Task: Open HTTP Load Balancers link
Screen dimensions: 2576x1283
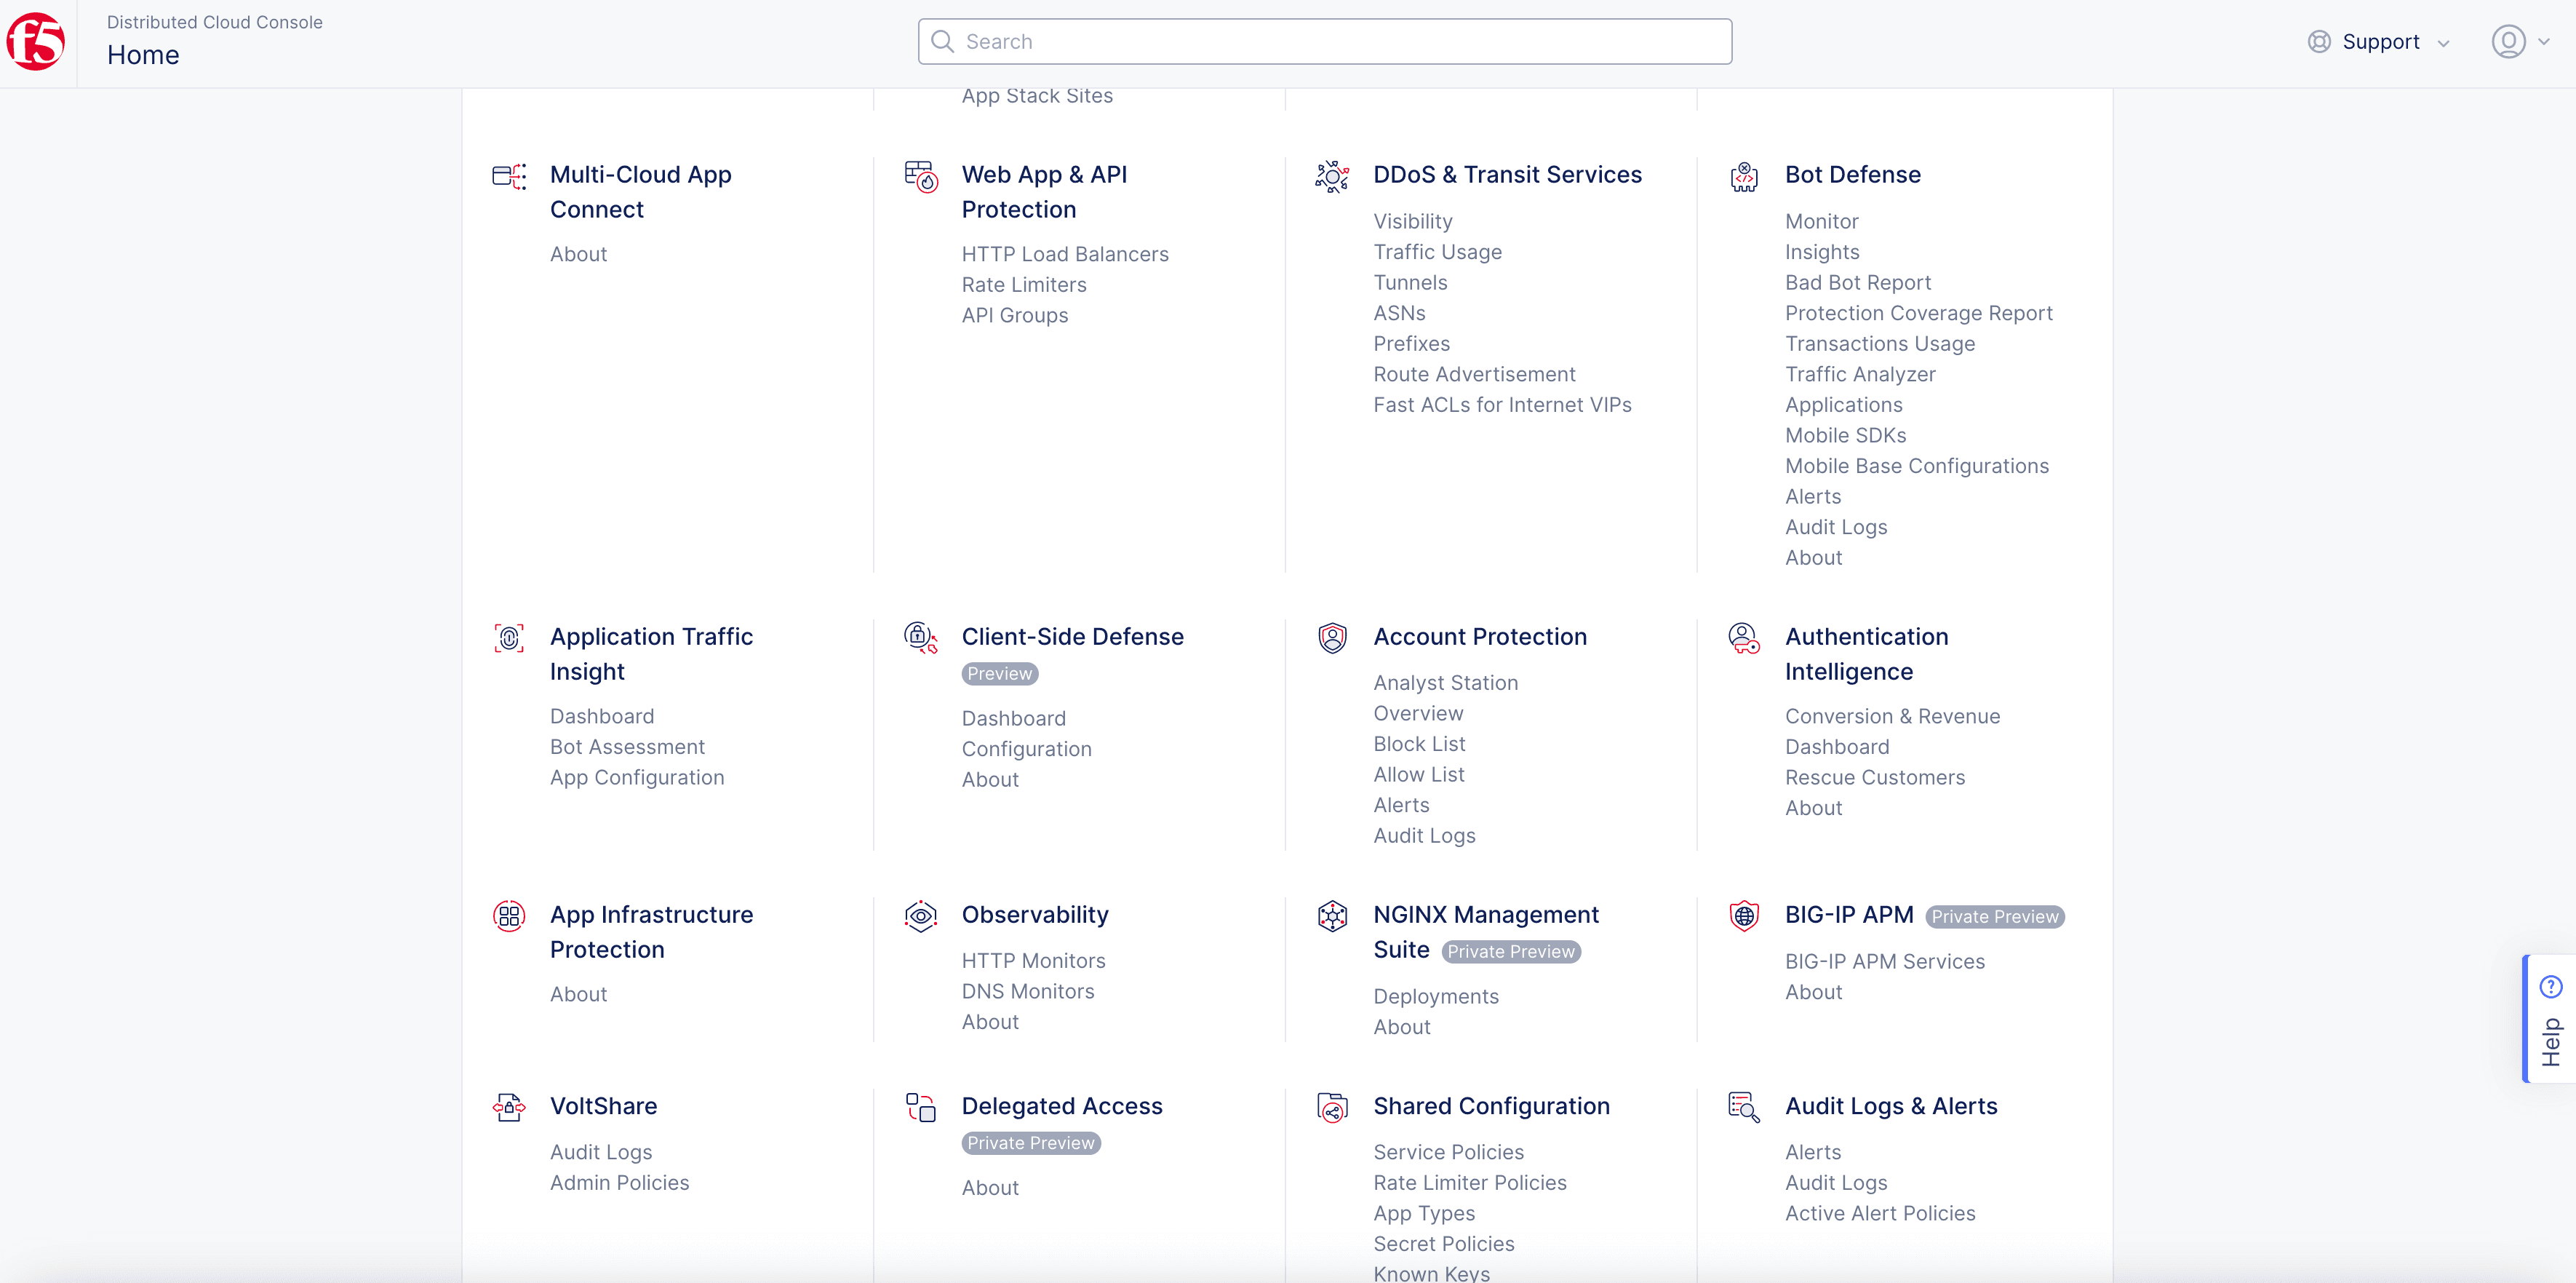Action: (1064, 254)
